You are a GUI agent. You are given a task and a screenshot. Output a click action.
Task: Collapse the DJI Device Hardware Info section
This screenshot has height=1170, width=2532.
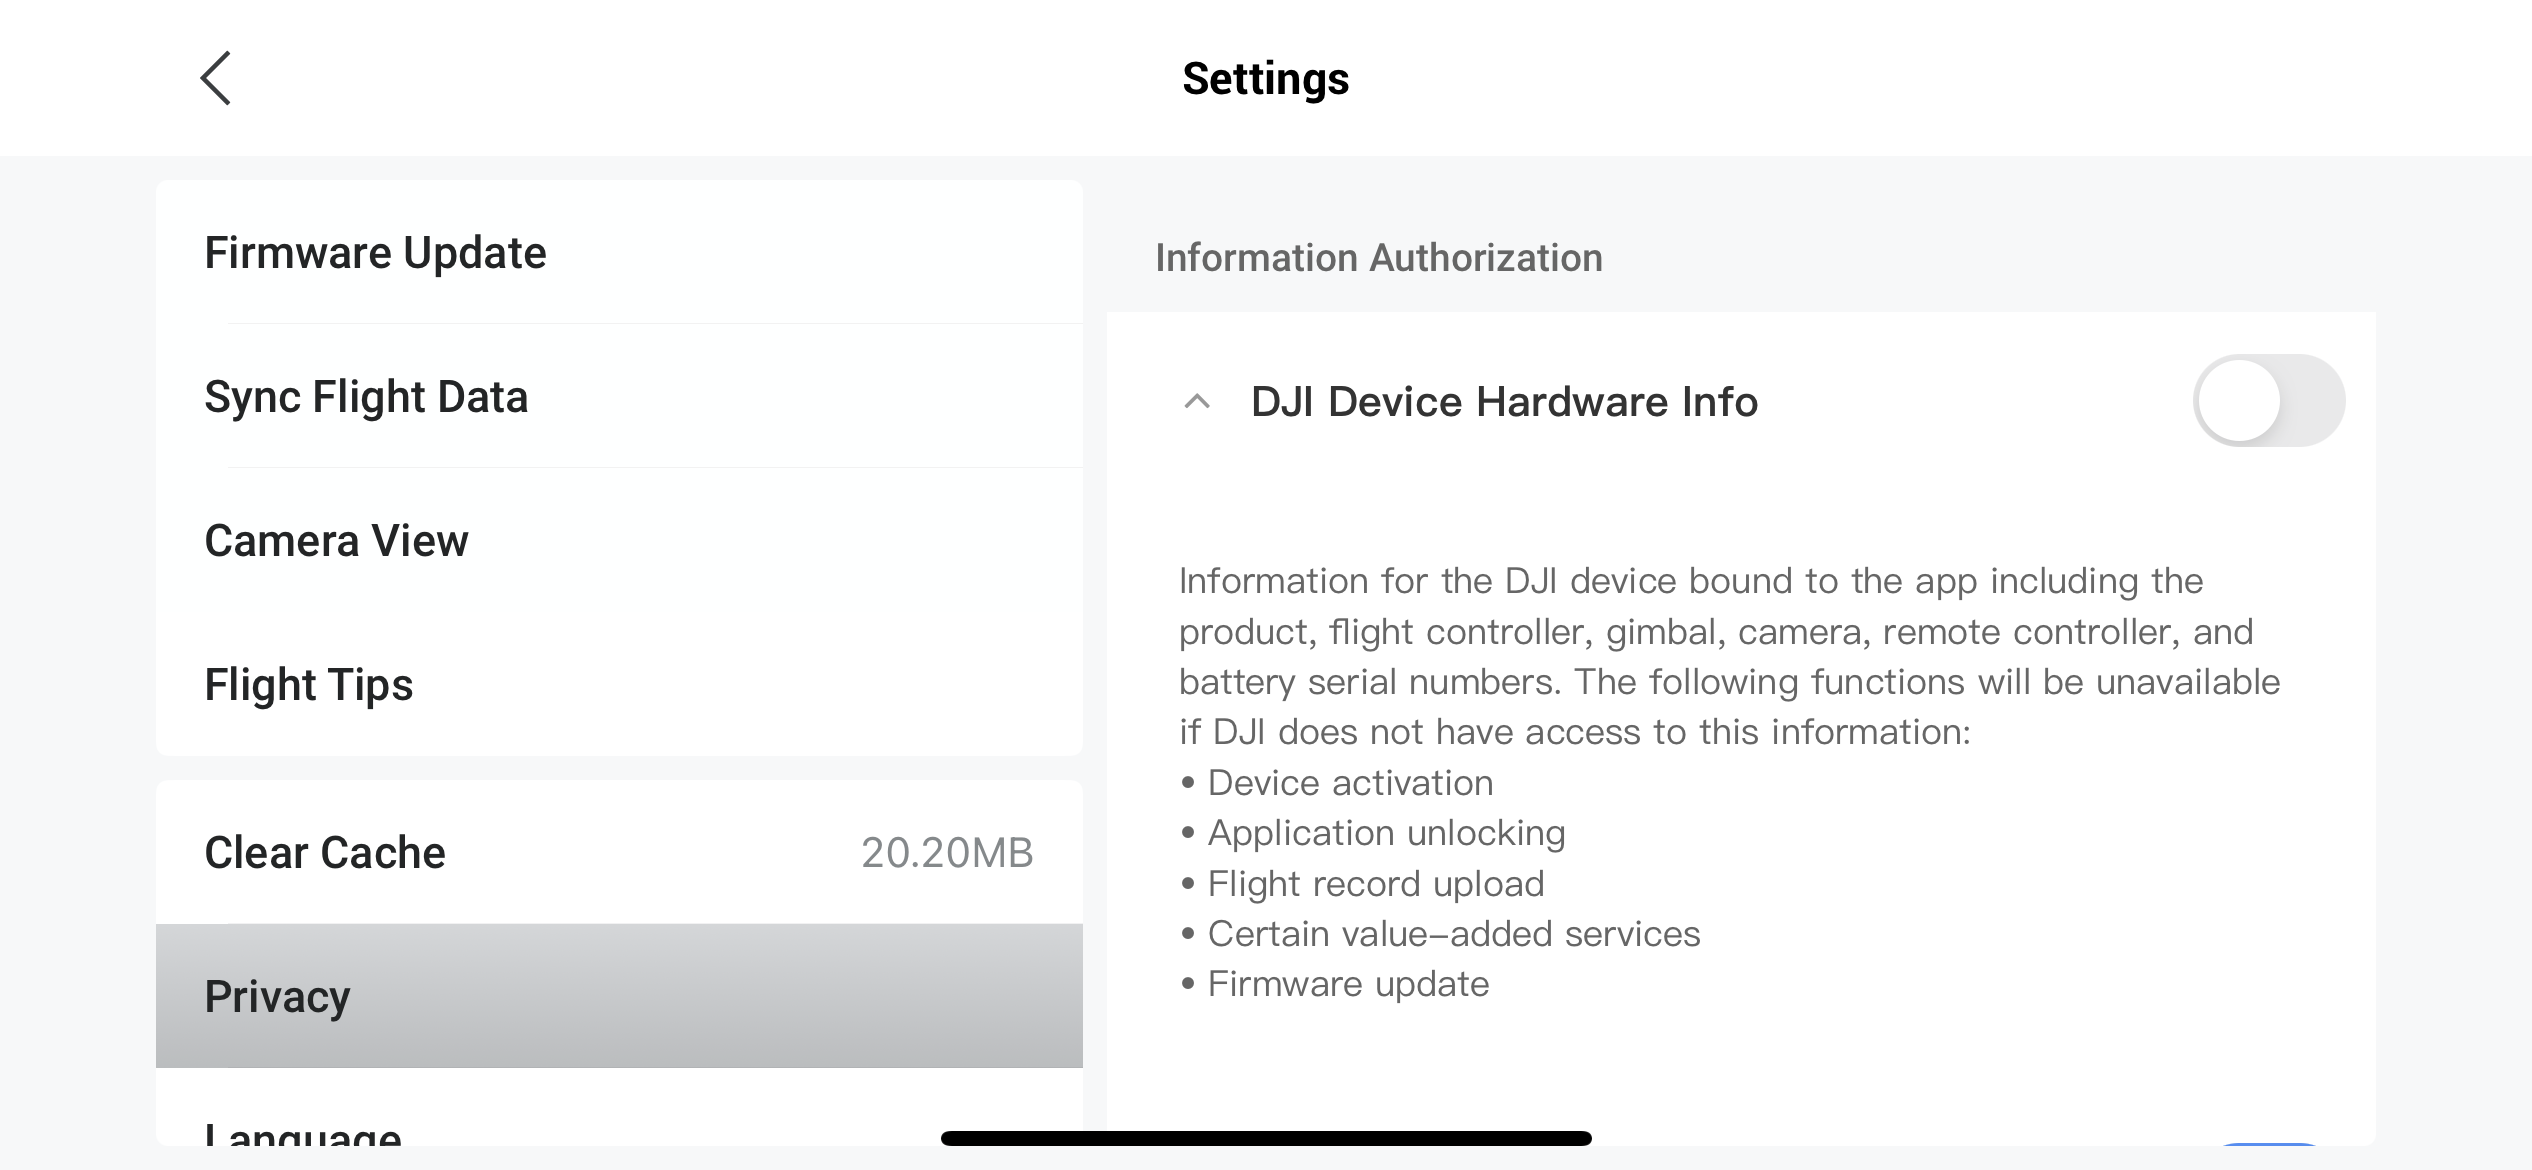(1197, 402)
